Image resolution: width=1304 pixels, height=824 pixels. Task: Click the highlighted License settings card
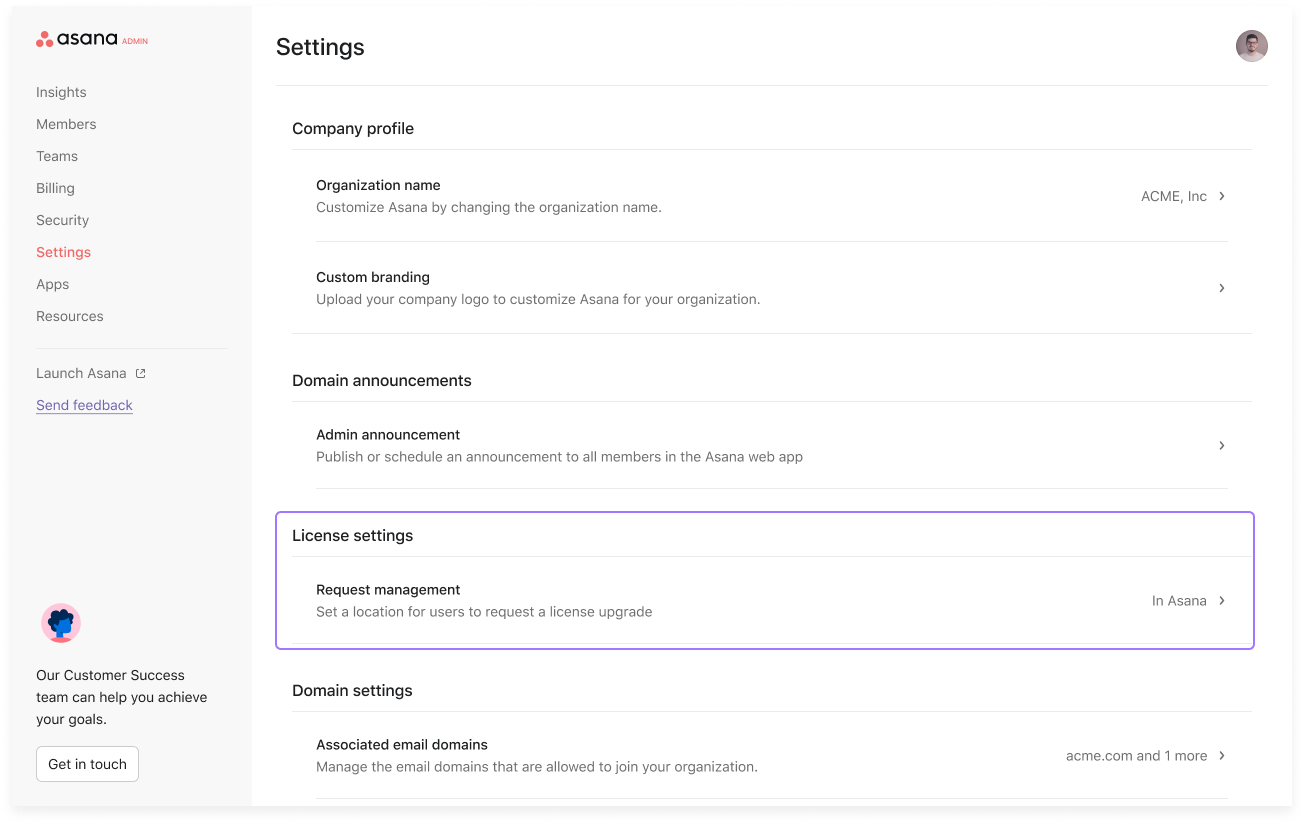[x=764, y=580]
